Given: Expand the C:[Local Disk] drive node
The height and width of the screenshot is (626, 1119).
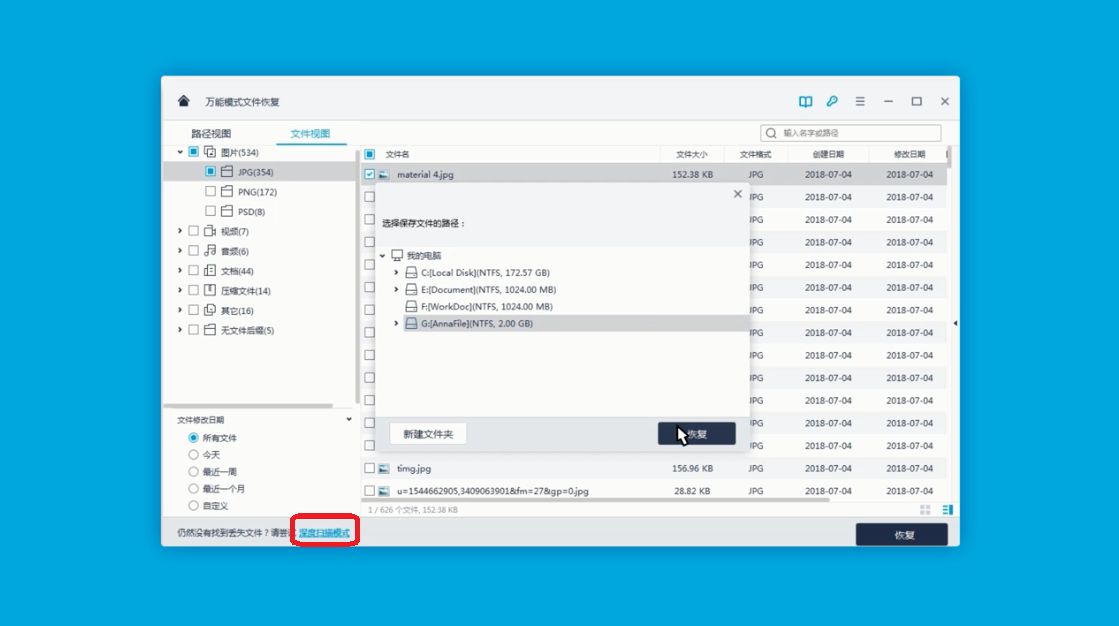Looking at the screenshot, I should [396, 273].
